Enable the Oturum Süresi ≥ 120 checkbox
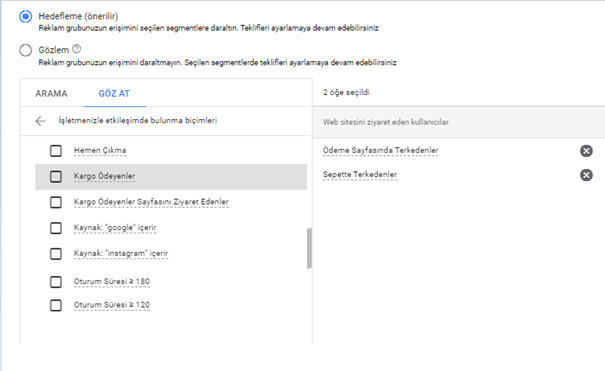Viewport: 605px width, 371px height. (56, 305)
